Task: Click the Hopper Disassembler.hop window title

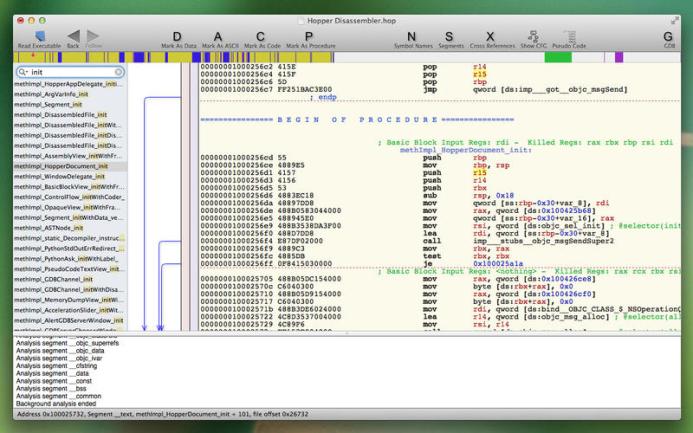Action: pyautogui.click(x=351, y=21)
